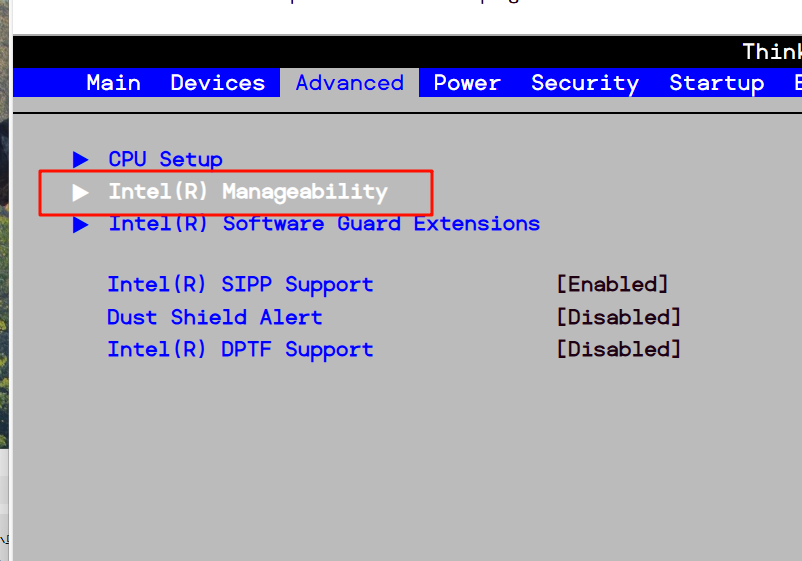Image resolution: width=802 pixels, height=561 pixels.
Task: Toggle the Dust Shield Alert [Disabled] value
Action: [618, 317]
